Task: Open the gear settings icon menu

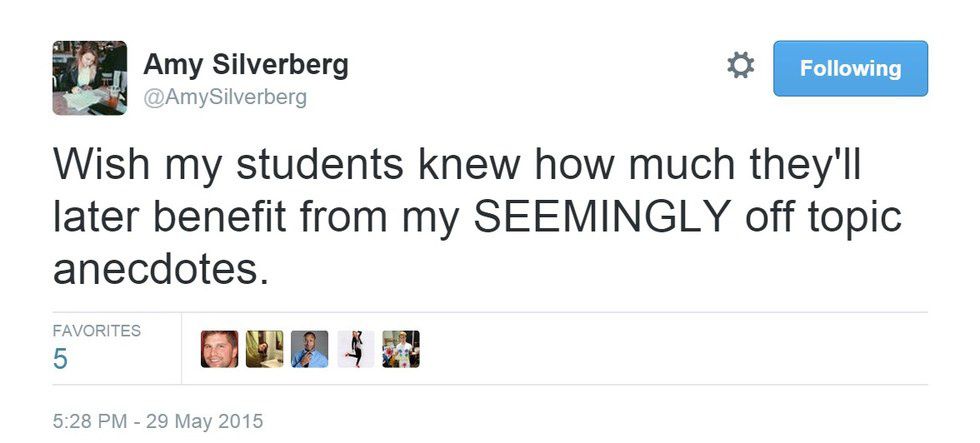Action: (740, 67)
